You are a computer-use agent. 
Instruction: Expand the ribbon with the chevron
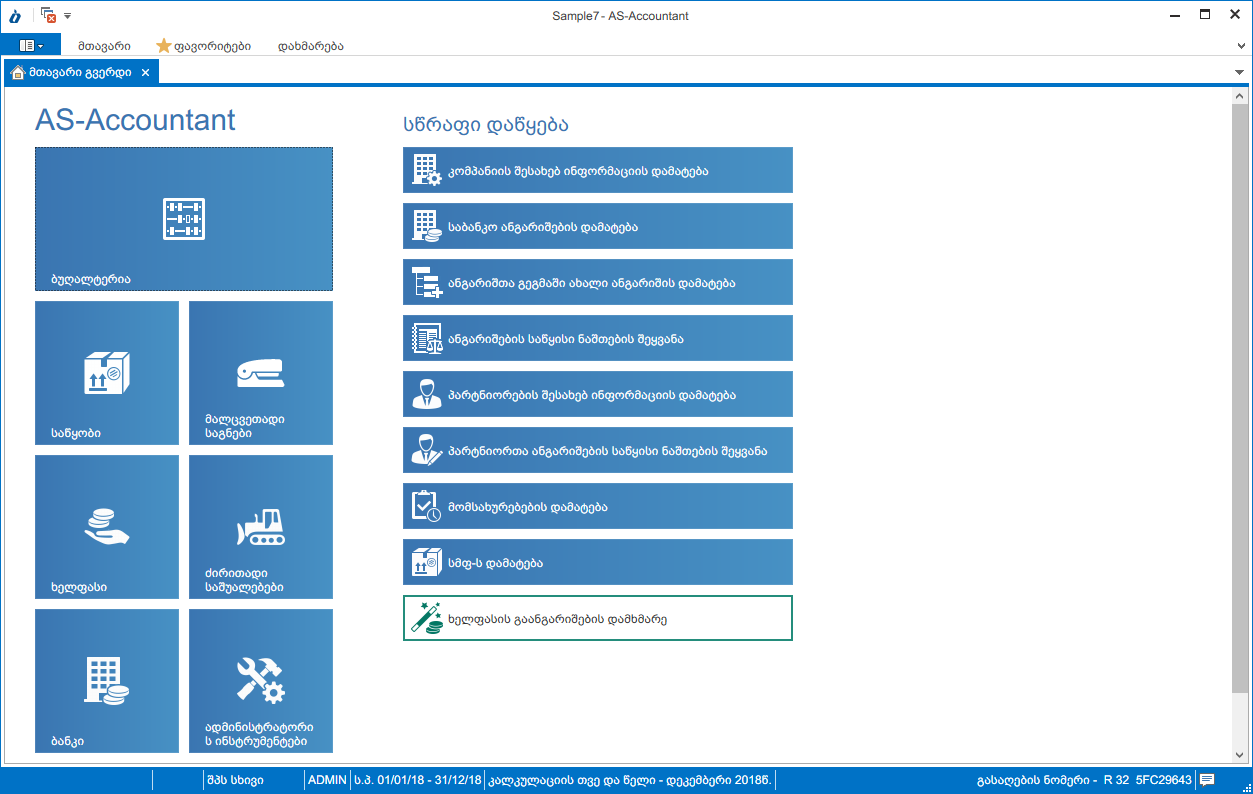[1240, 46]
